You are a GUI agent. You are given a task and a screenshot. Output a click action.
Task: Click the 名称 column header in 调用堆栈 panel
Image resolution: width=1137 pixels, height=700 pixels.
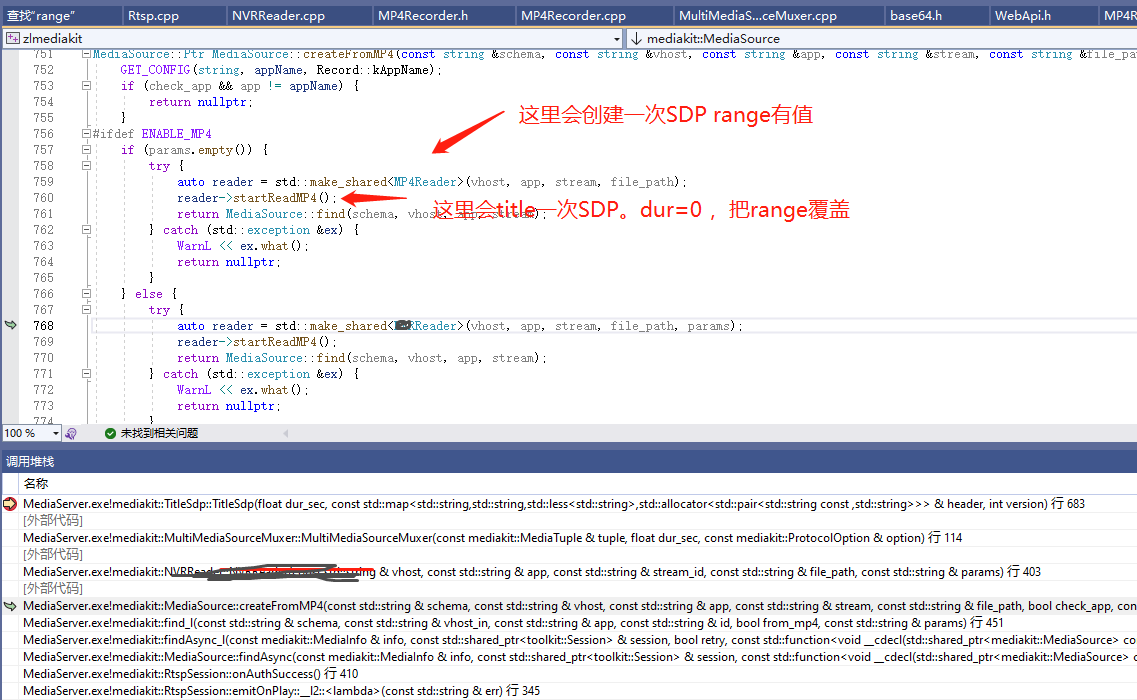37,482
